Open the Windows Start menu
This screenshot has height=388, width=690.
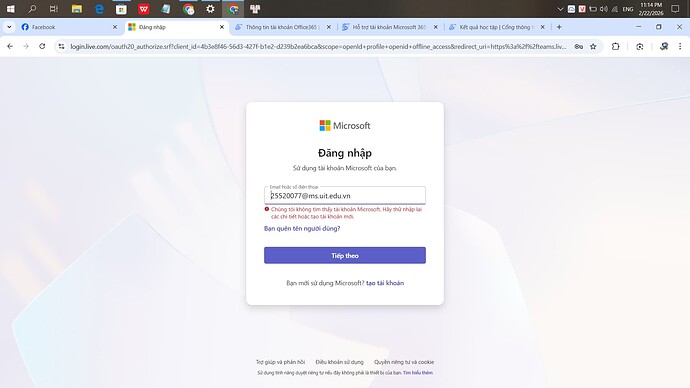tap(10, 9)
